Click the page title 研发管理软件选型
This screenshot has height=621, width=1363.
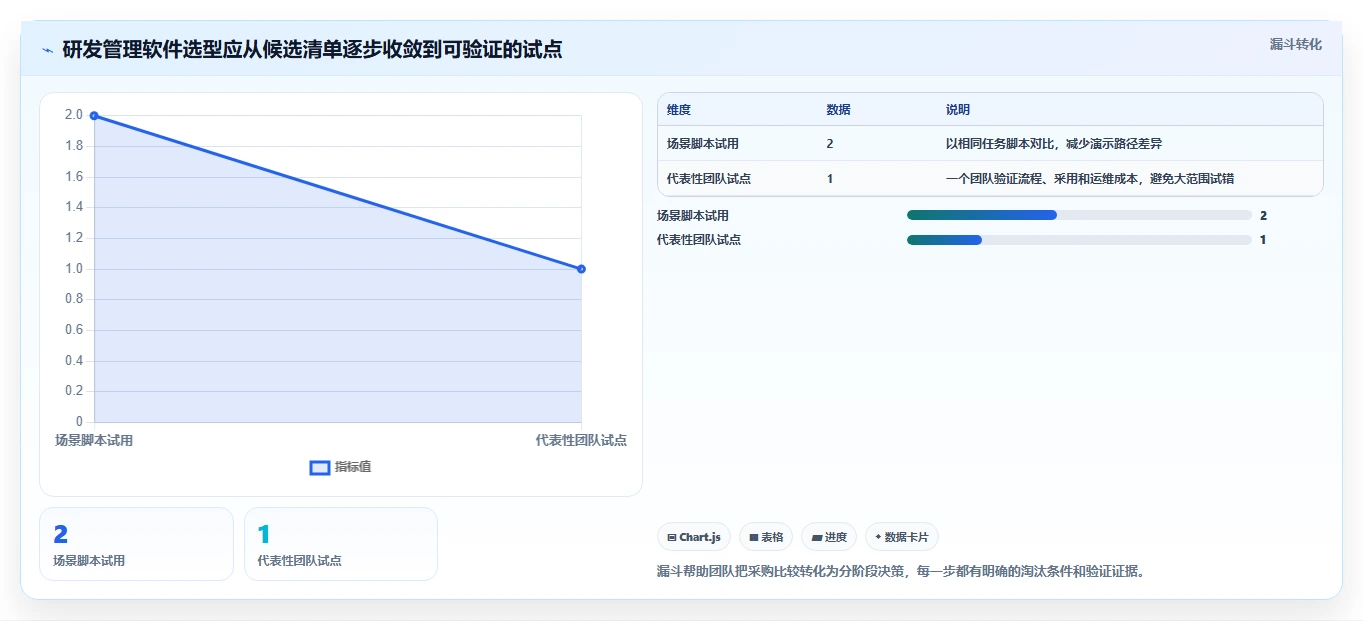(312, 50)
